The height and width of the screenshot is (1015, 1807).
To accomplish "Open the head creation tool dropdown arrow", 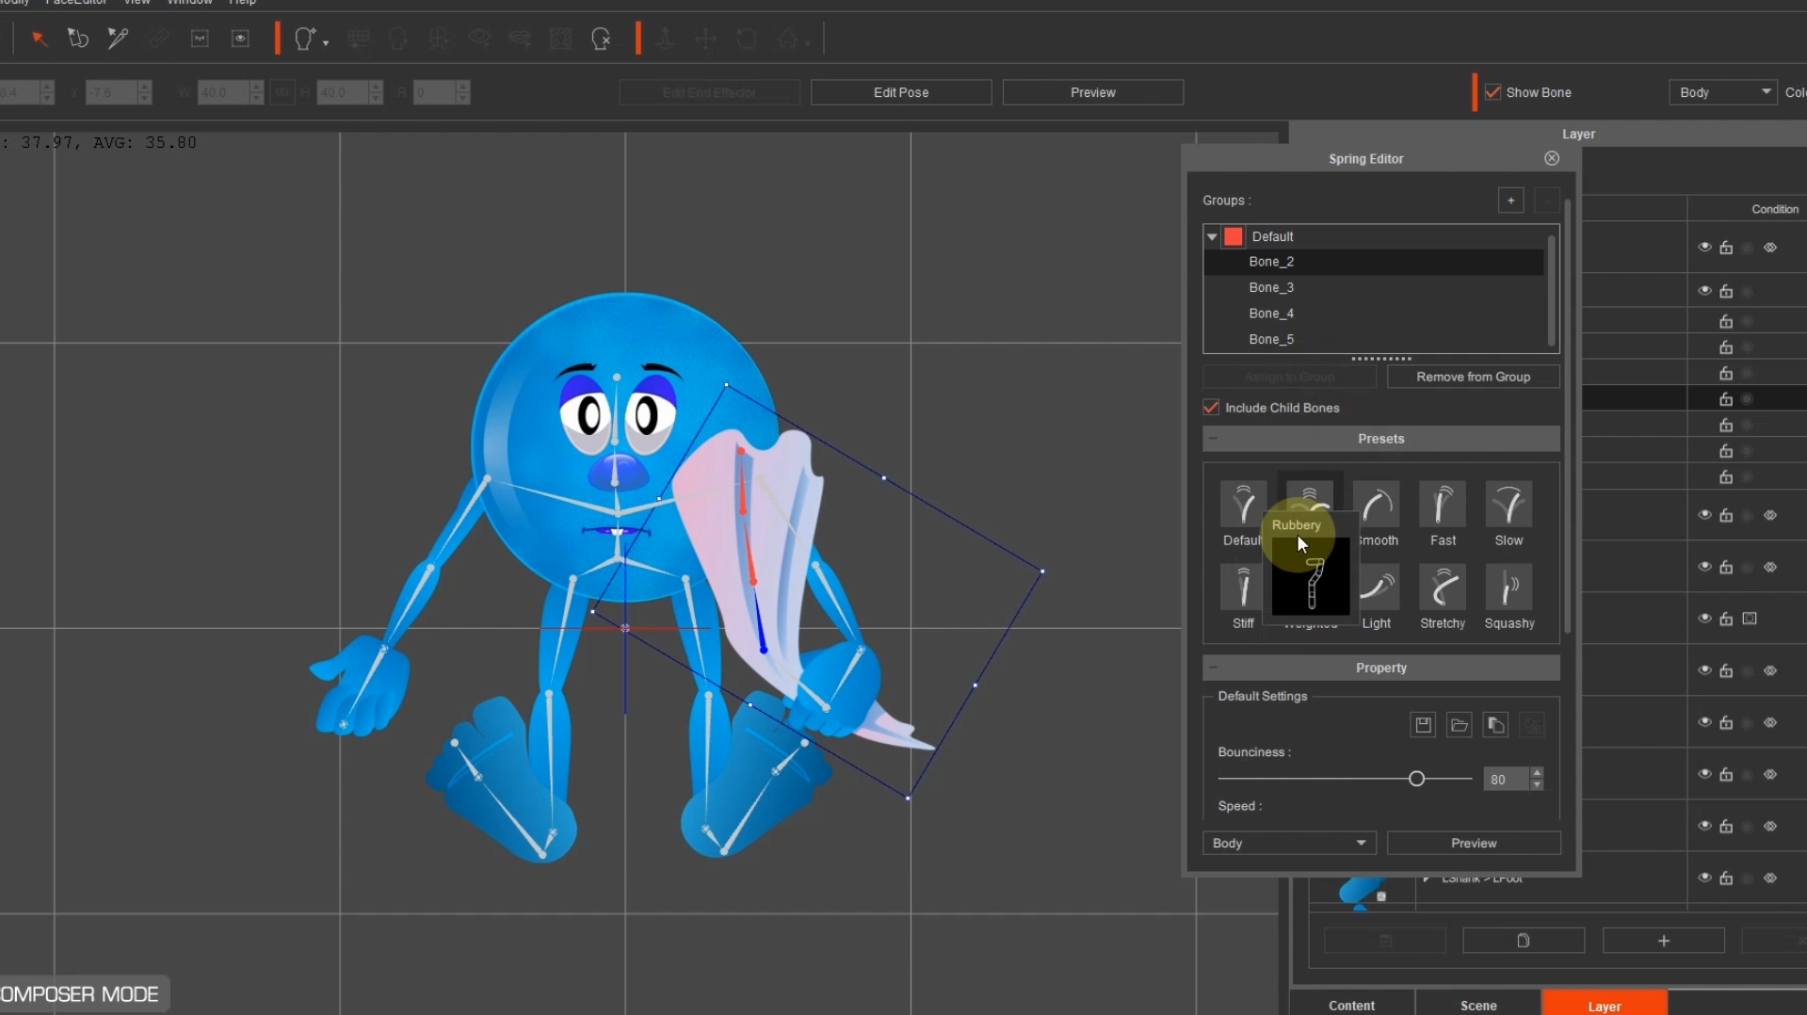I will point(326,43).
